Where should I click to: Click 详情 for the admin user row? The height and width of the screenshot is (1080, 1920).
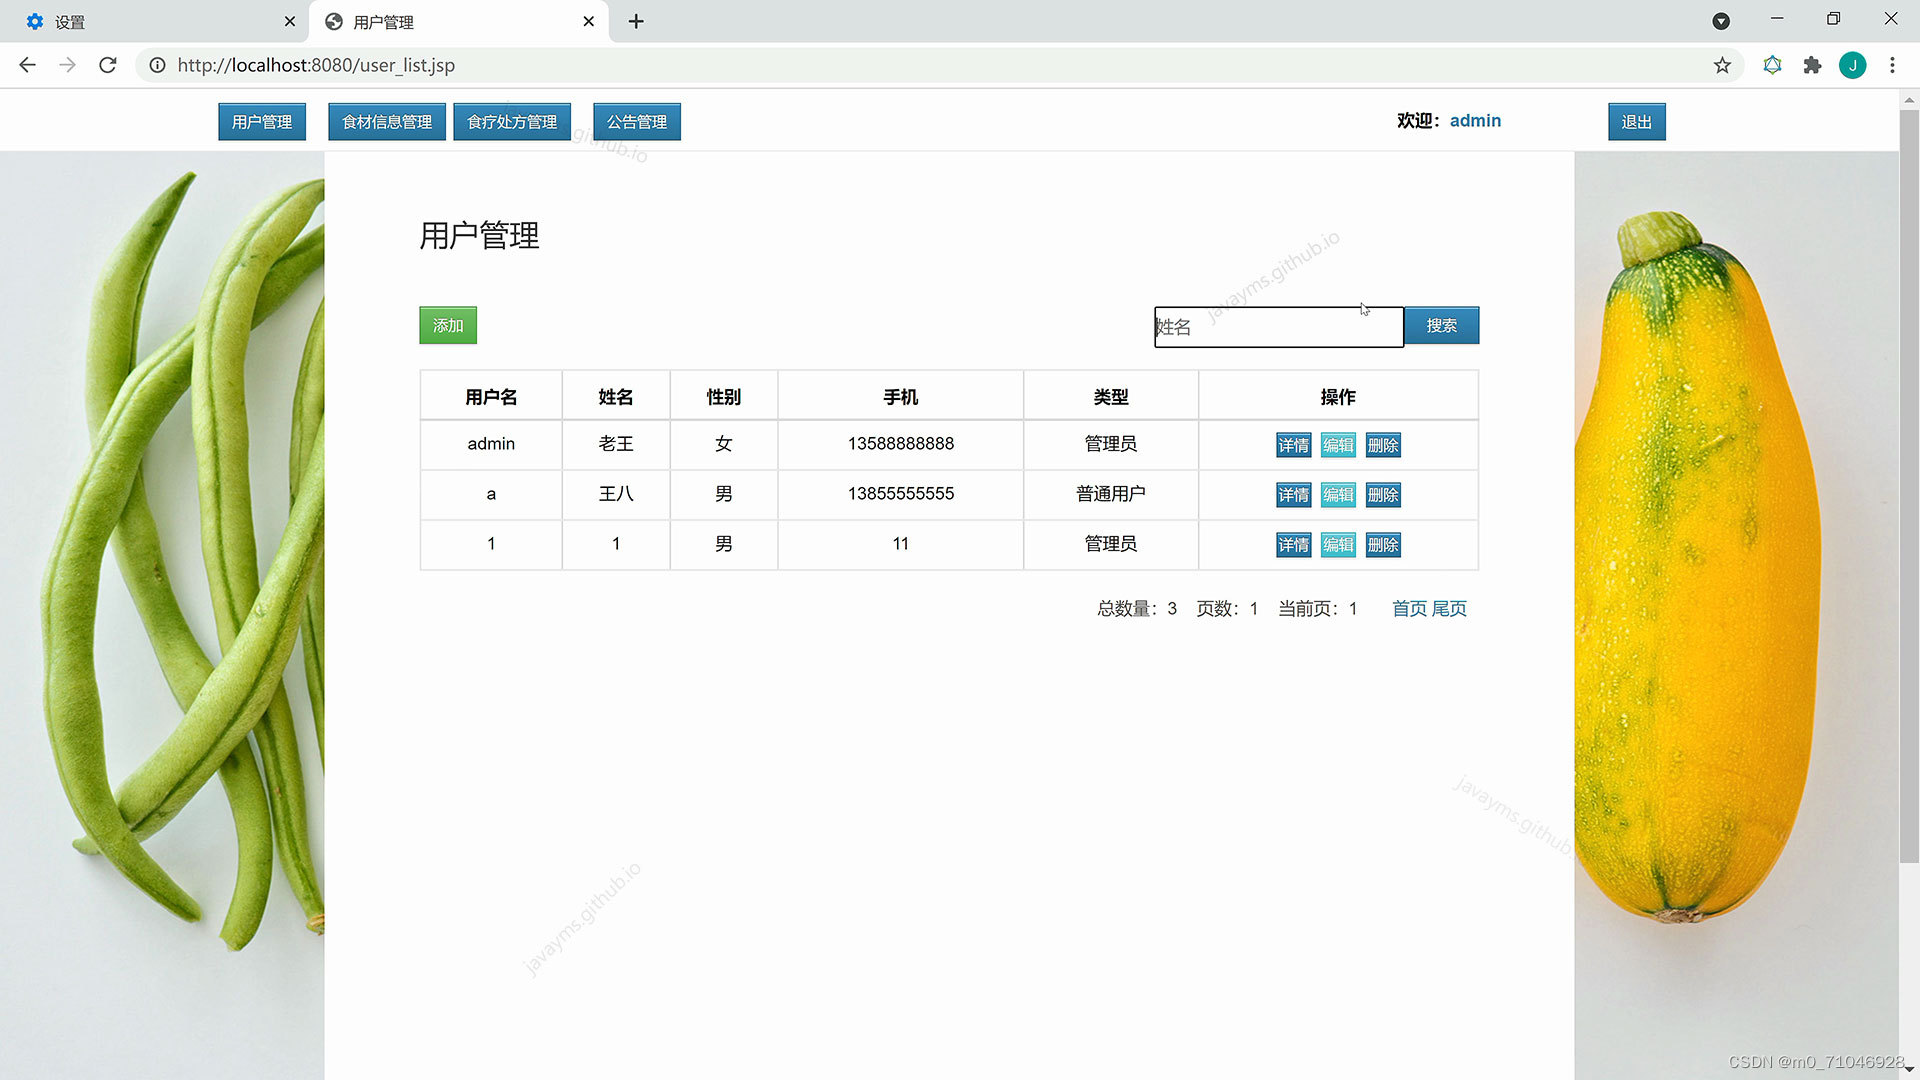coord(1293,445)
